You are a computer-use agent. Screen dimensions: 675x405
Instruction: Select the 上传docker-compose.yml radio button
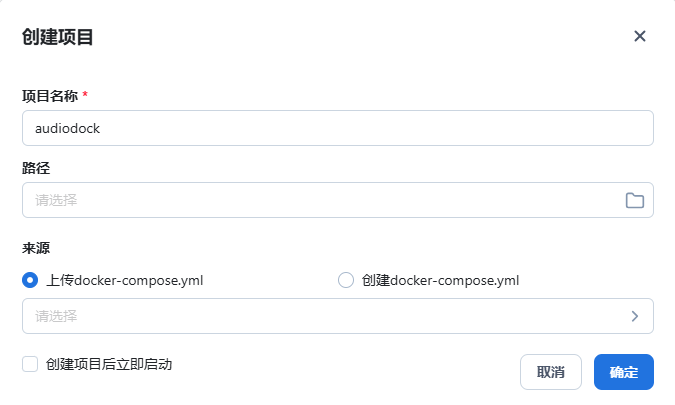click(x=30, y=280)
